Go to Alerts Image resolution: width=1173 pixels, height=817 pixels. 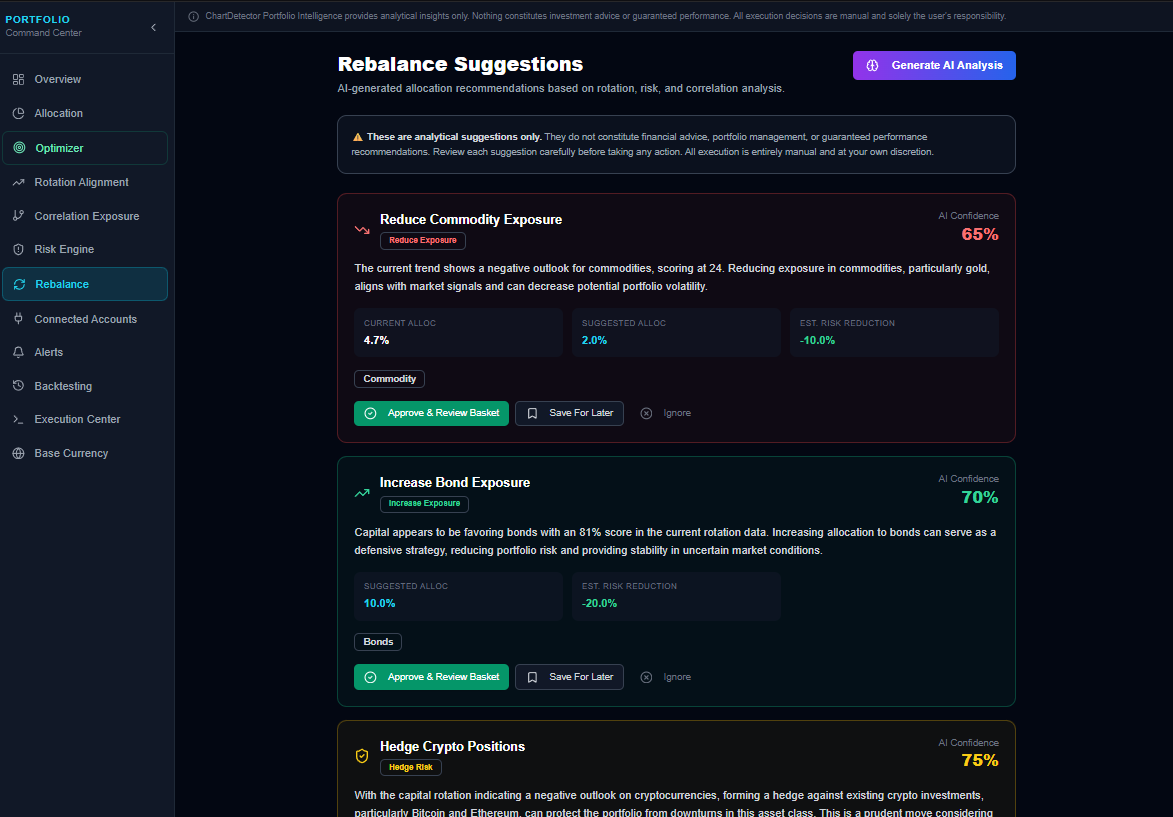(85, 352)
